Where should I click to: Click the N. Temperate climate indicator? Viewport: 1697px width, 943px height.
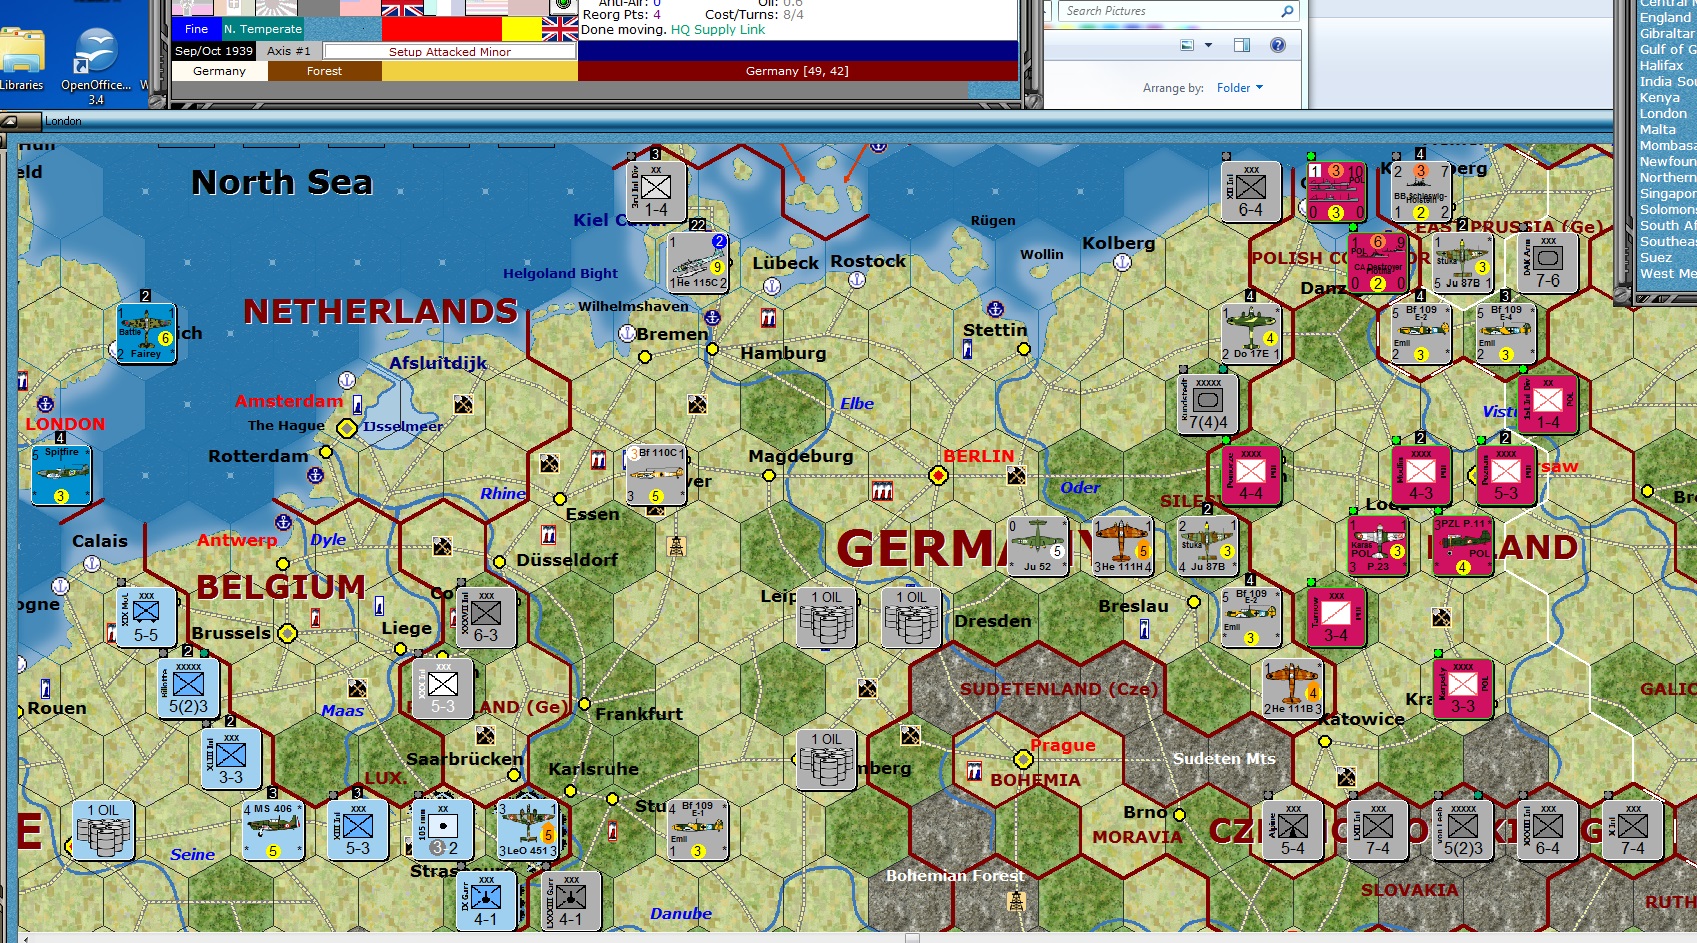[263, 29]
